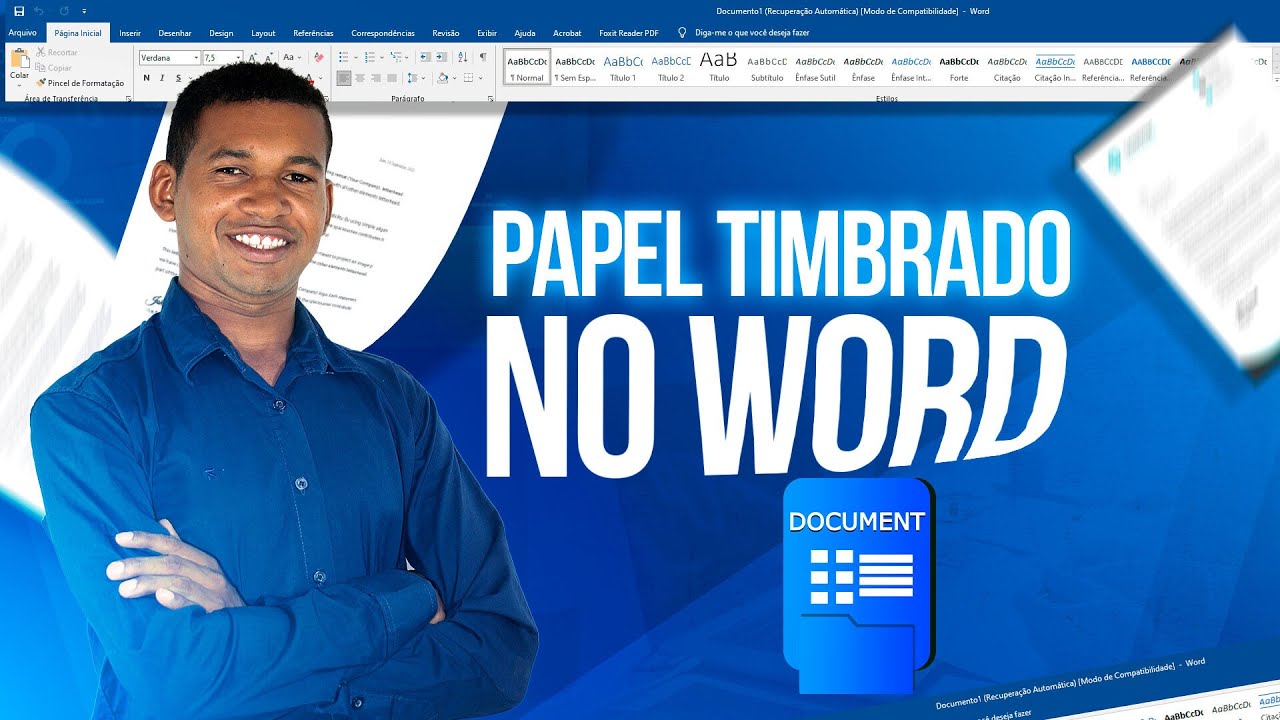1280x720 pixels.
Task: Open the Customize Quick Access Toolbar arrow
Action: pos(84,11)
